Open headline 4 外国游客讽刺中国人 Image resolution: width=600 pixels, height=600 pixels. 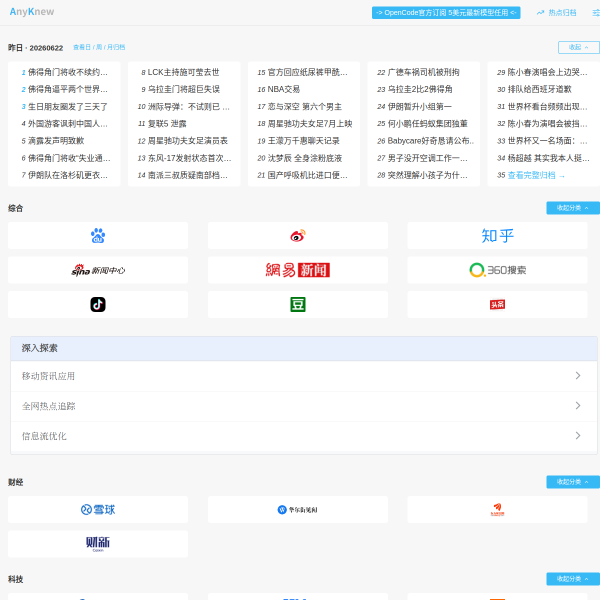[x=68, y=124]
